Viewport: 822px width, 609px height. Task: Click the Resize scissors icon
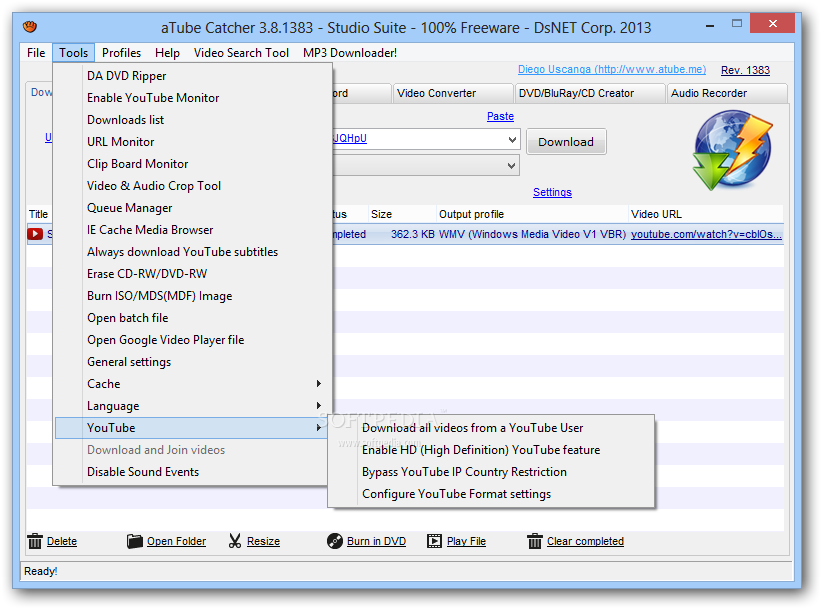(235, 541)
